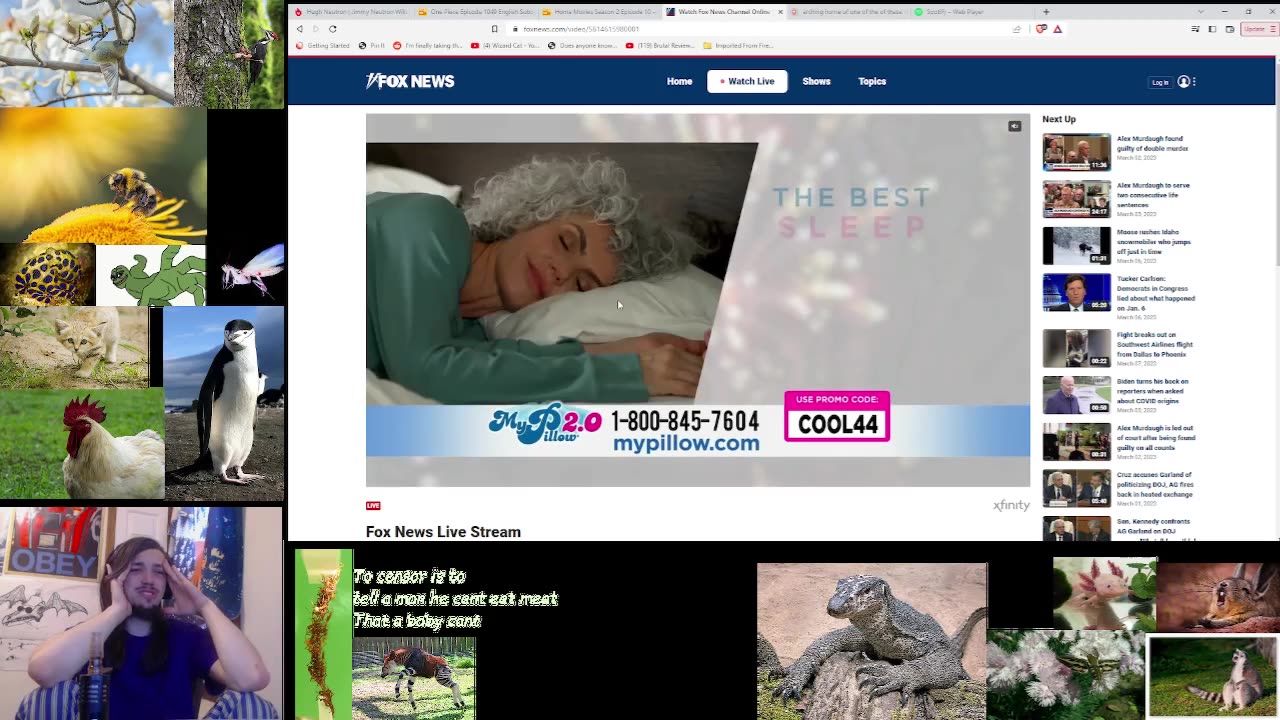
Task: Click the Fox News Live Stream title
Action: (443, 532)
